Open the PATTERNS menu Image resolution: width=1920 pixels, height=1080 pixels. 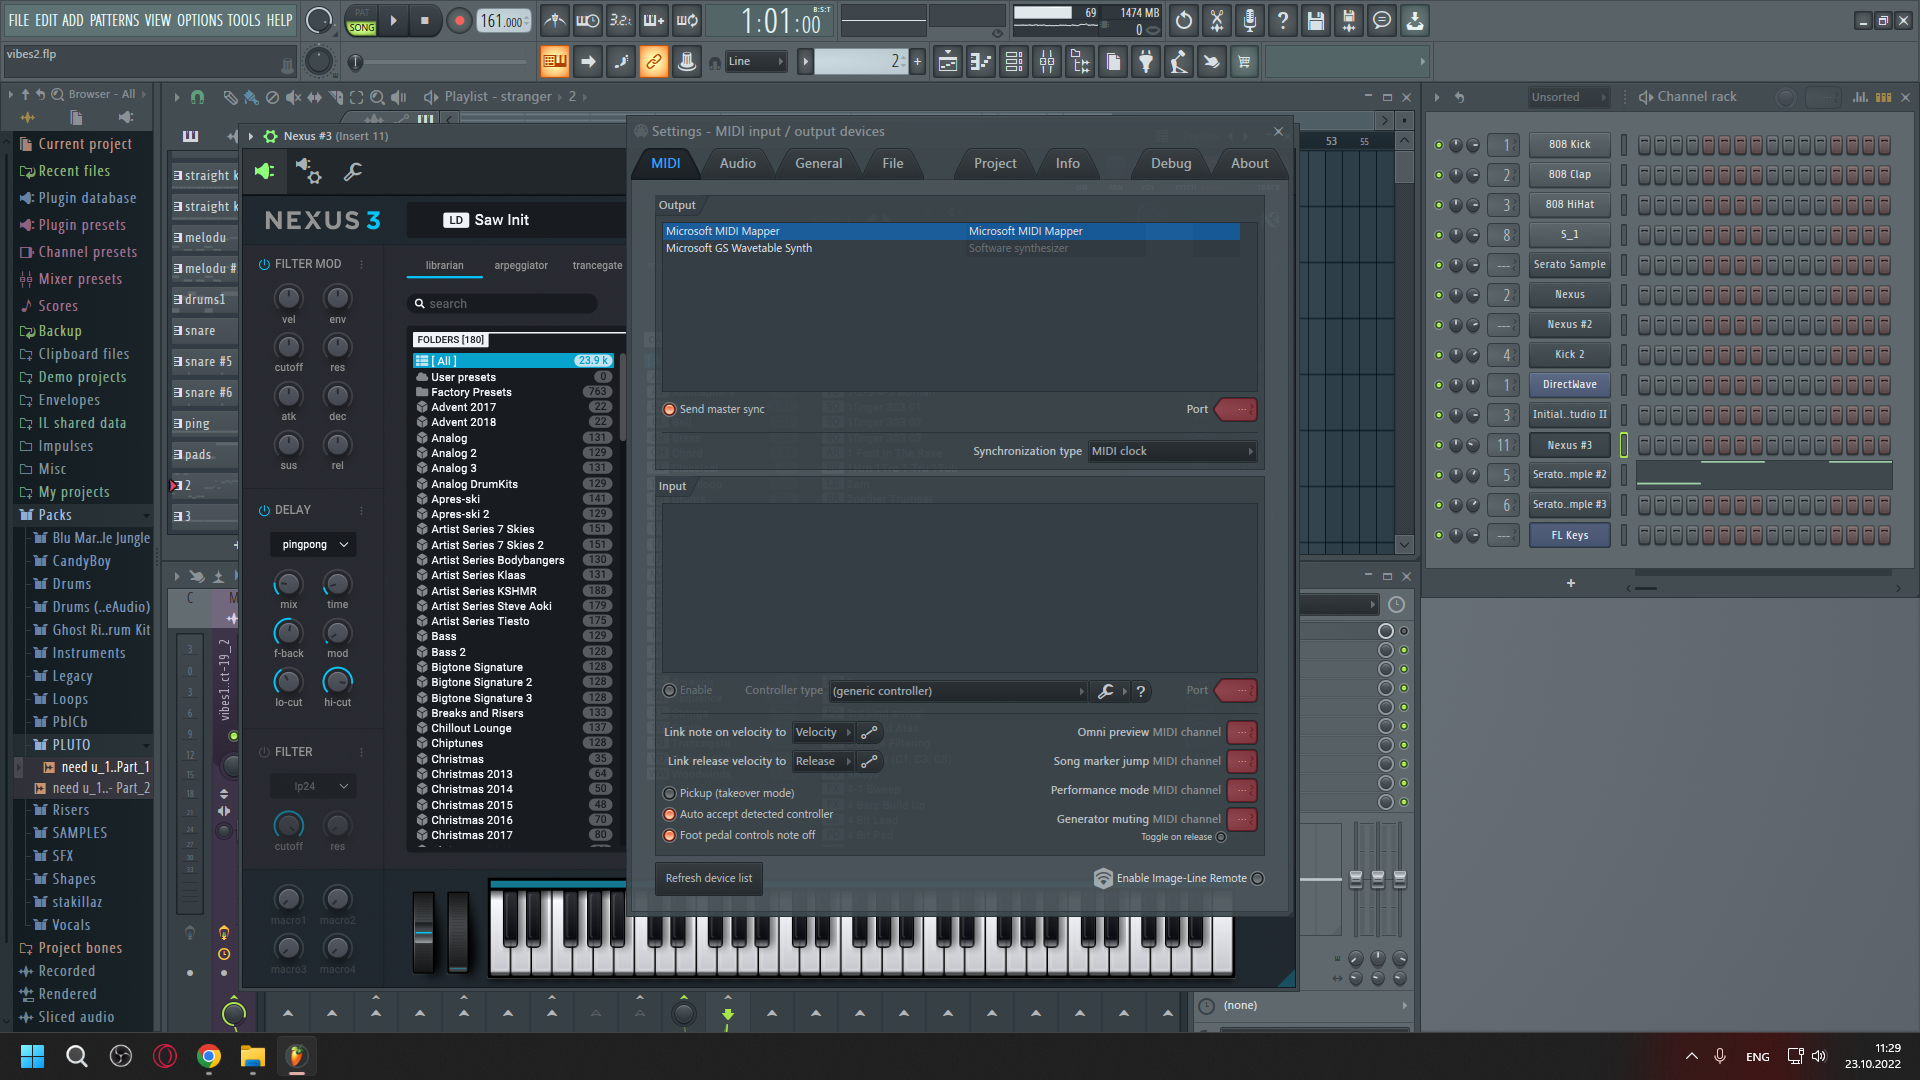point(114,20)
